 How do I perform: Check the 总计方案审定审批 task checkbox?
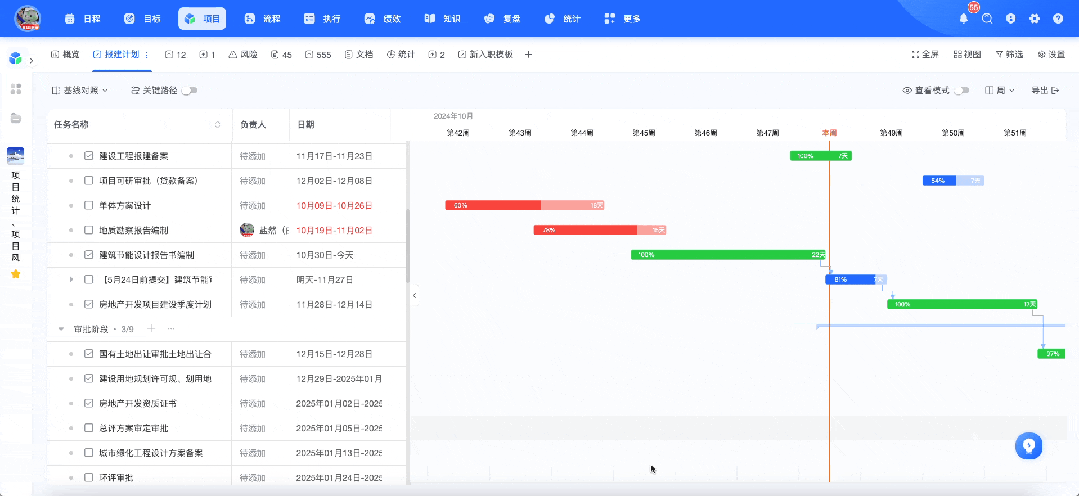pos(88,428)
